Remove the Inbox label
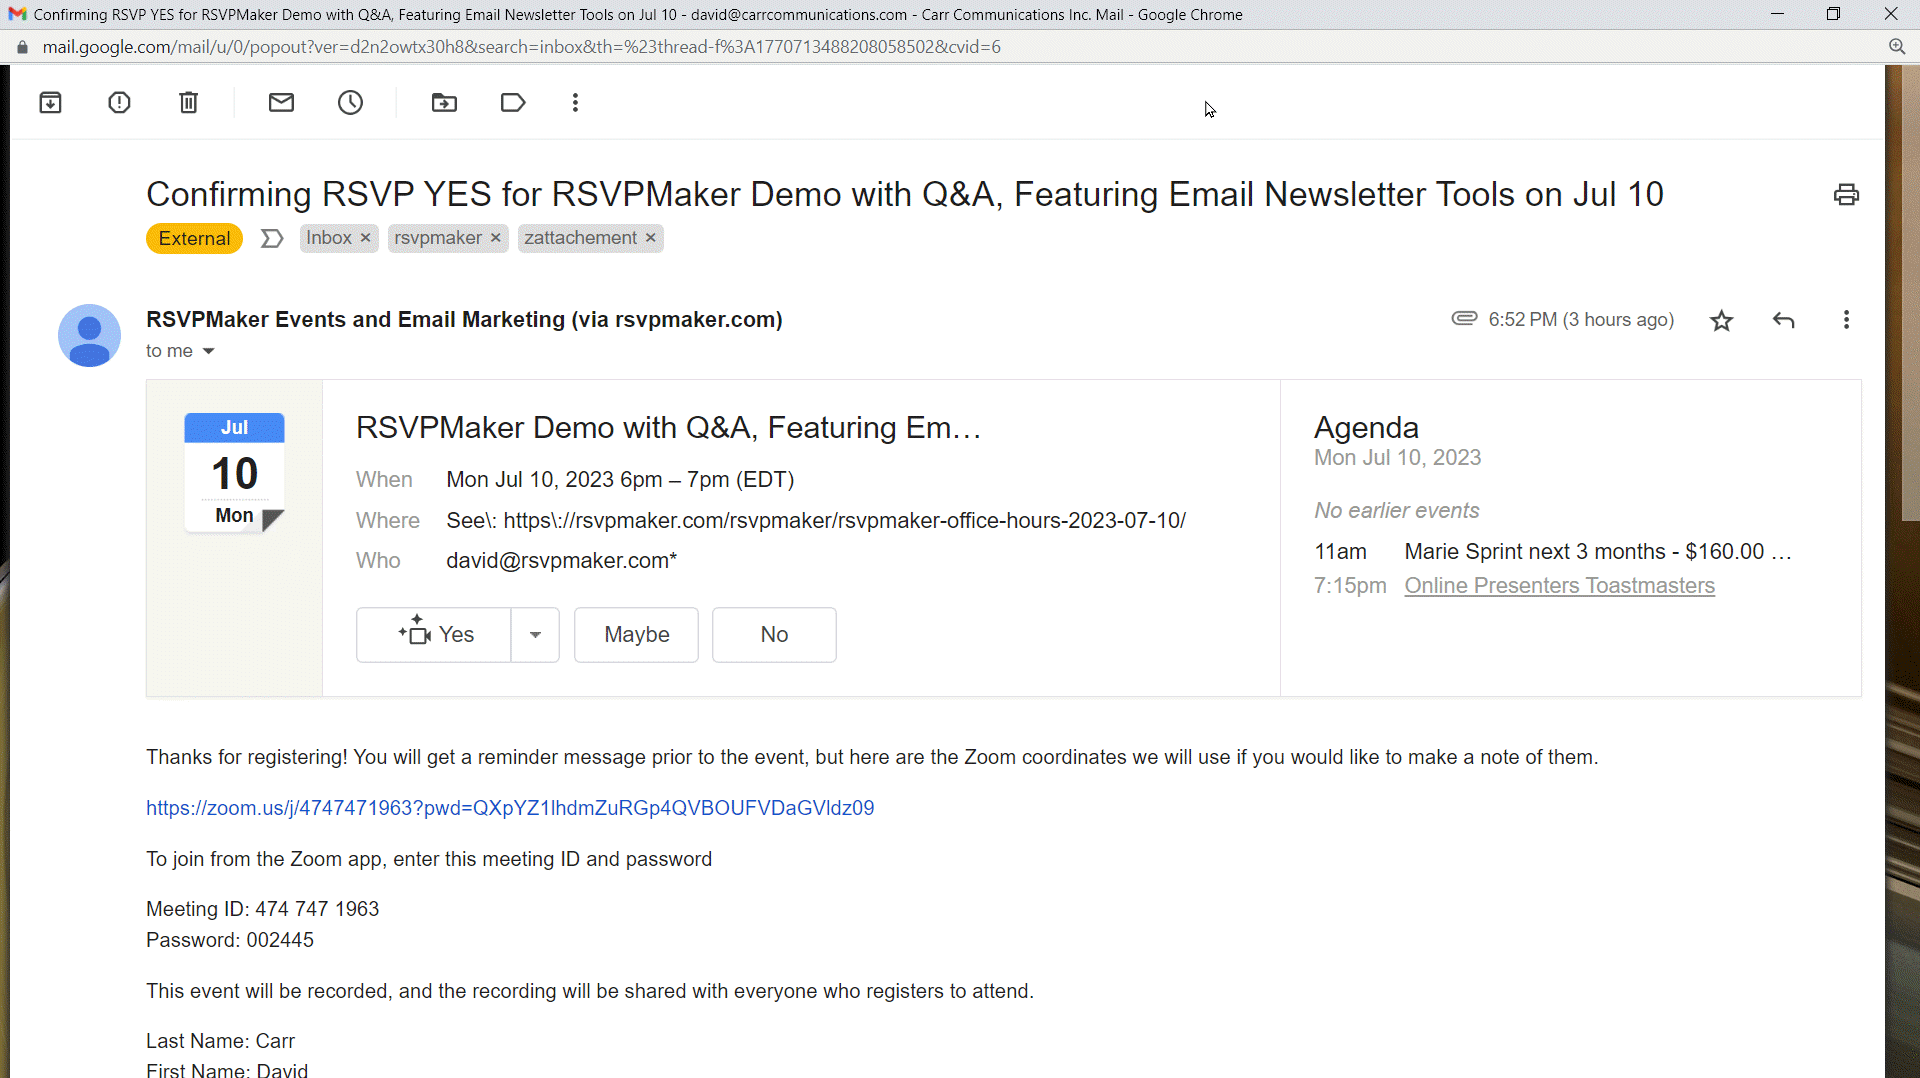The width and height of the screenshot is (1920, 1078). tap(365, 238)
